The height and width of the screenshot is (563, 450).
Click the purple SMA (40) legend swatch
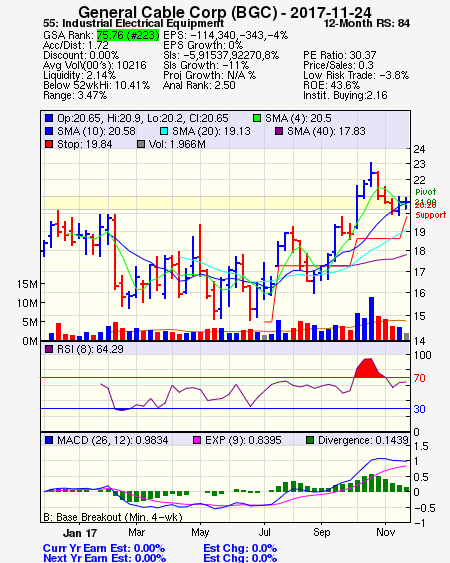[x=279, y=131]
